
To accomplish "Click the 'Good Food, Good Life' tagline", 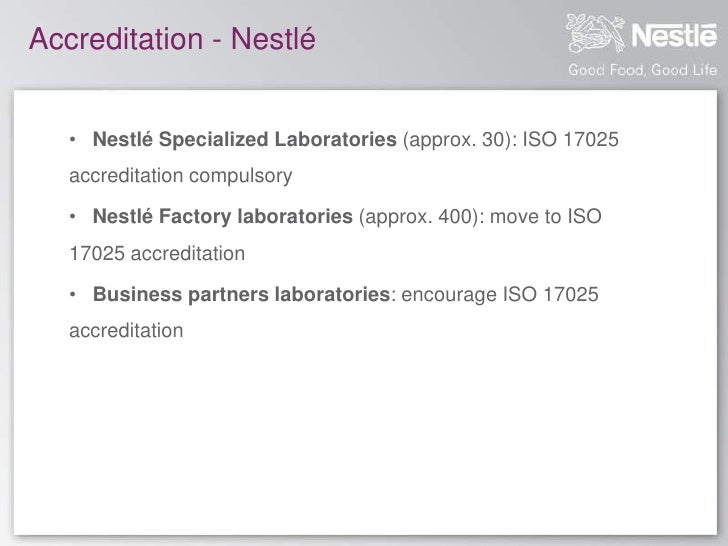I will (x=643, y=70).
